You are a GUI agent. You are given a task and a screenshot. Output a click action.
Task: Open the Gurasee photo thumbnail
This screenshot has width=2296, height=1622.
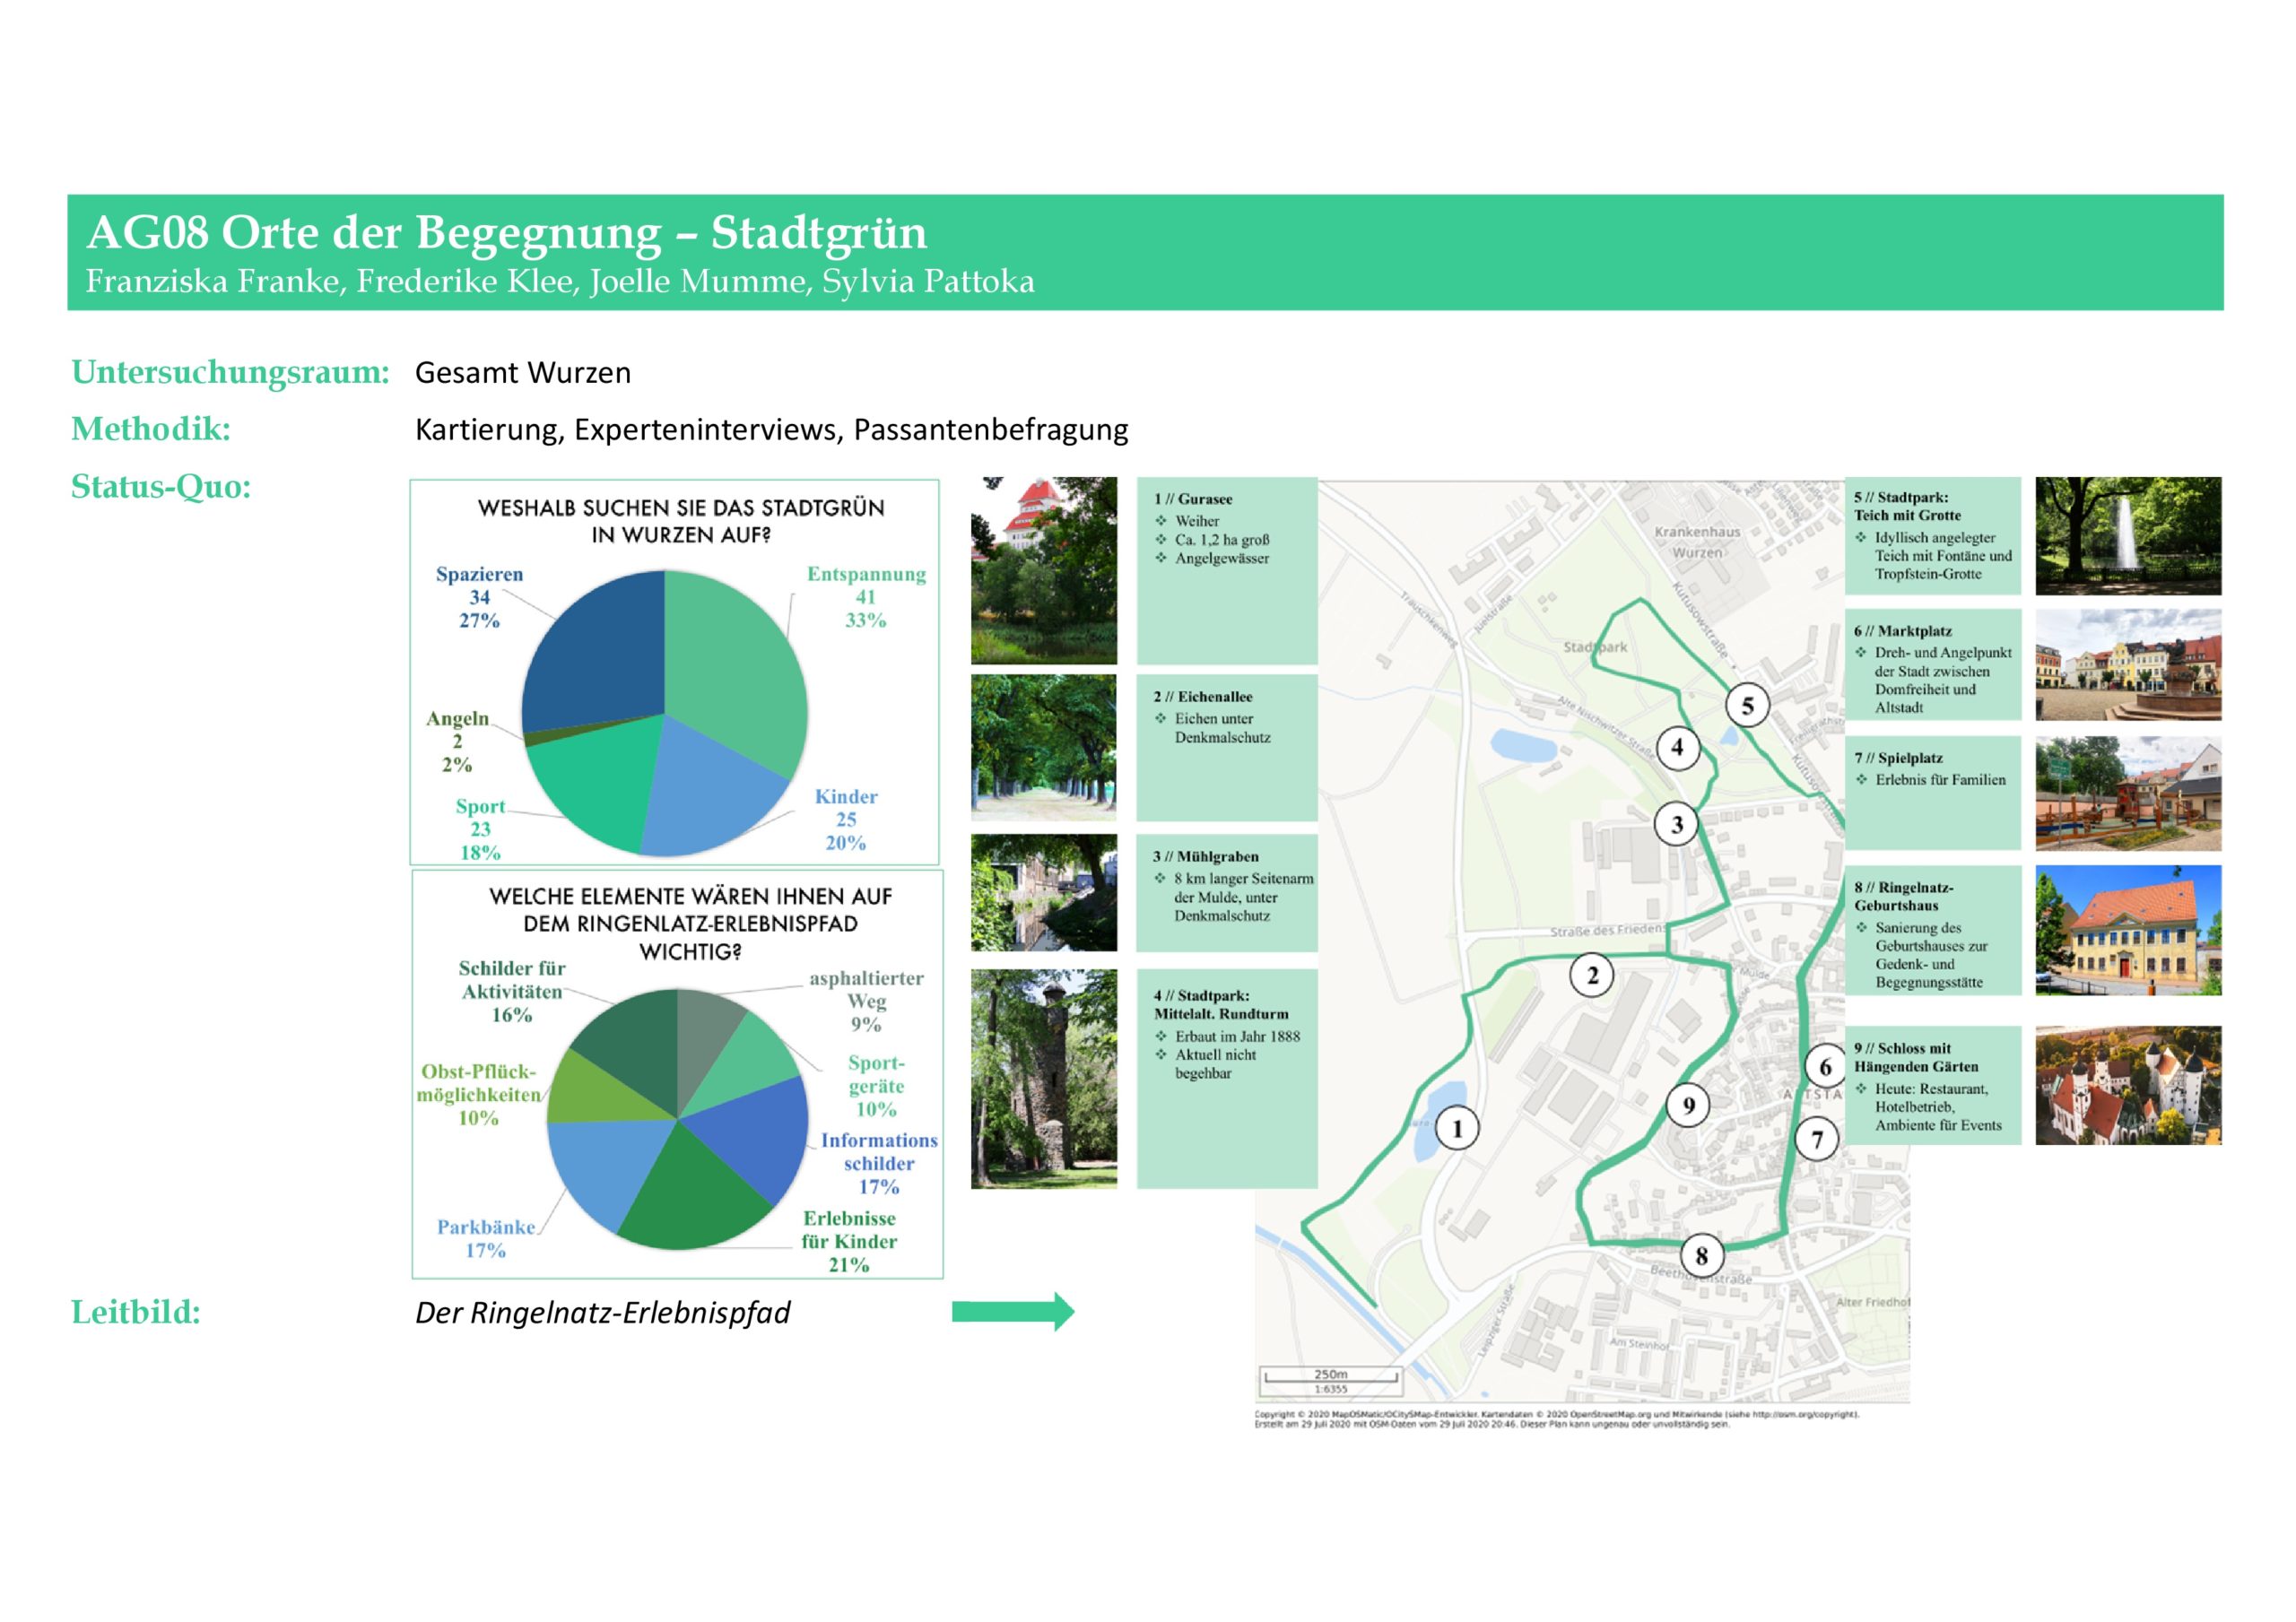click(x=1043, y=570)
